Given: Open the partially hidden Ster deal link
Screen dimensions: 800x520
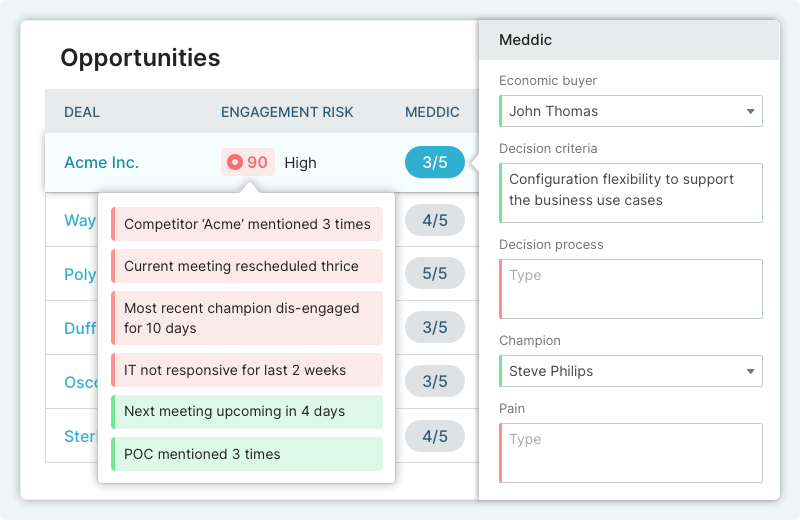Looking at the screenshot, I should pos(80,436).
